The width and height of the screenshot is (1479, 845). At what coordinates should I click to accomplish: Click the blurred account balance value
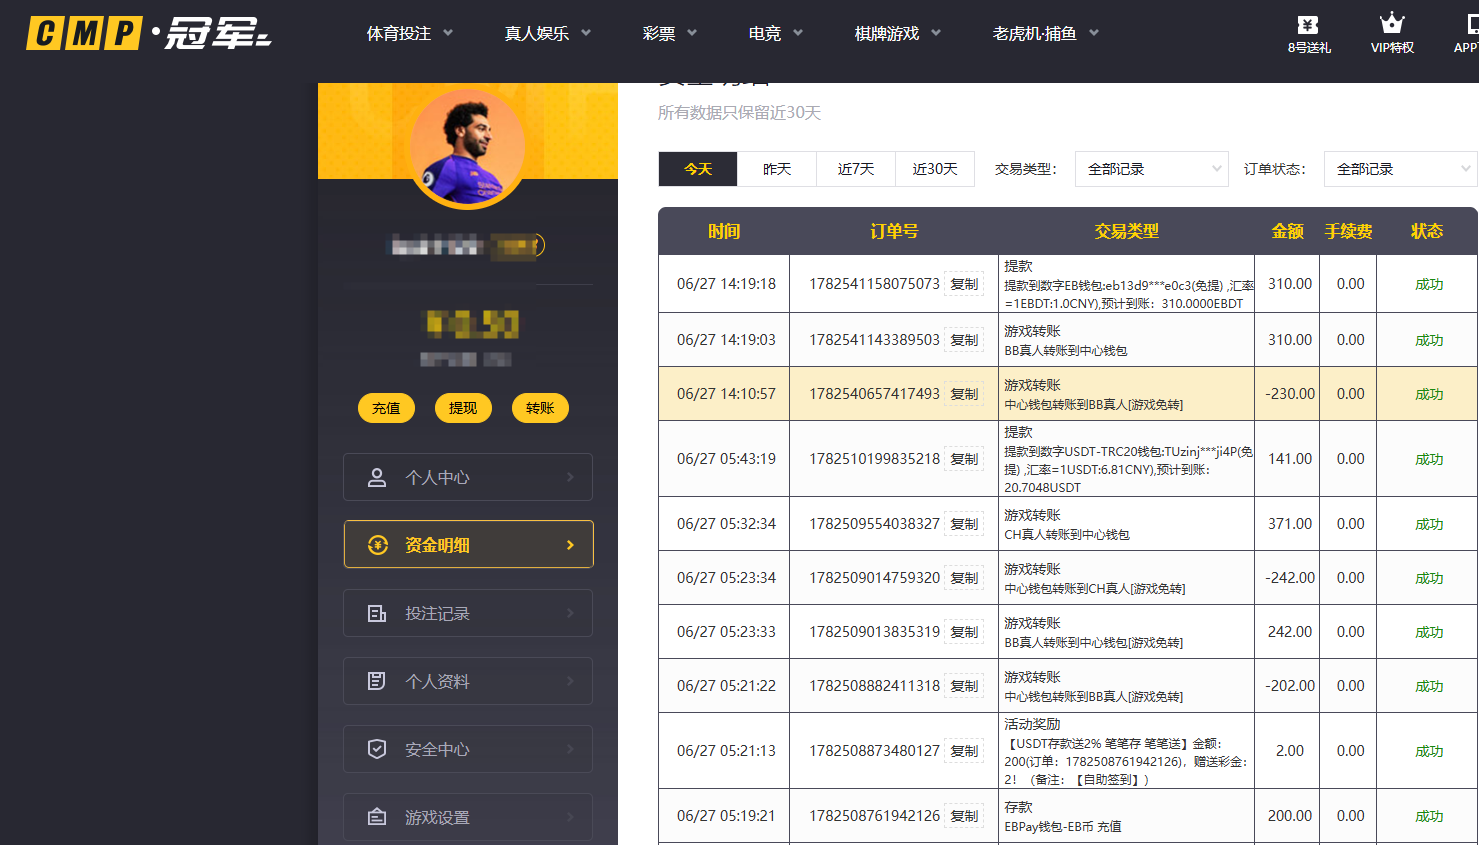point(472,324)
